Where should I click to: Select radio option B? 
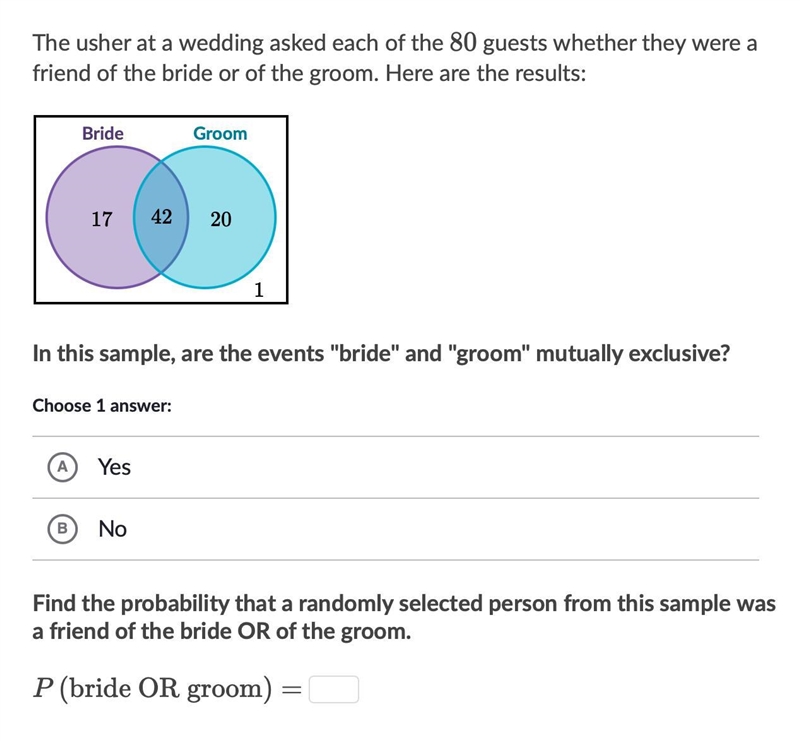click(x=63, y=529)
